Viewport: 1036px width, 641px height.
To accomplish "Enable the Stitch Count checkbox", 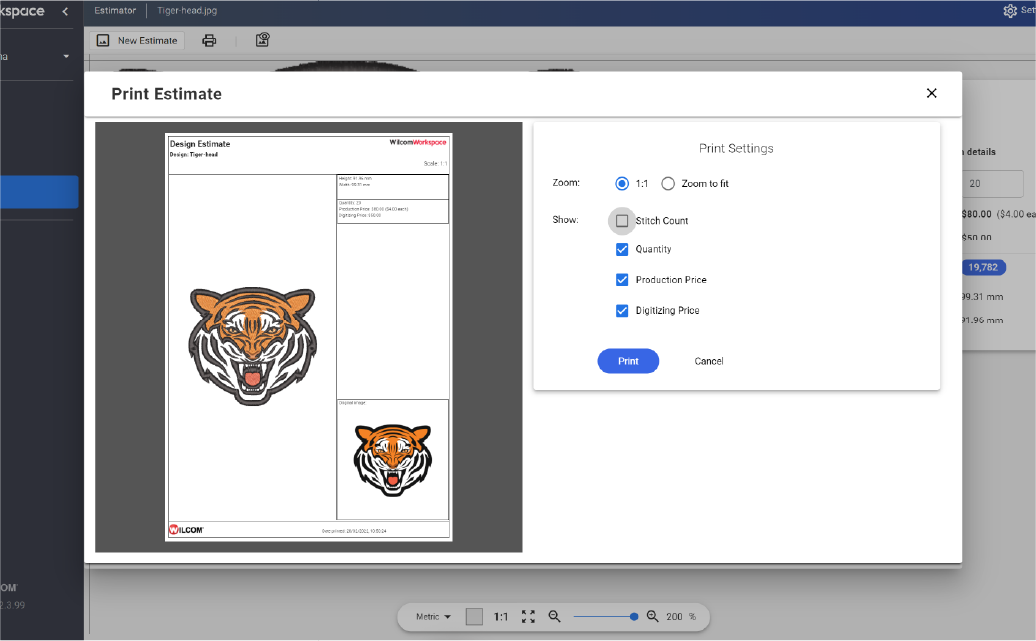I will coord(622,220).
